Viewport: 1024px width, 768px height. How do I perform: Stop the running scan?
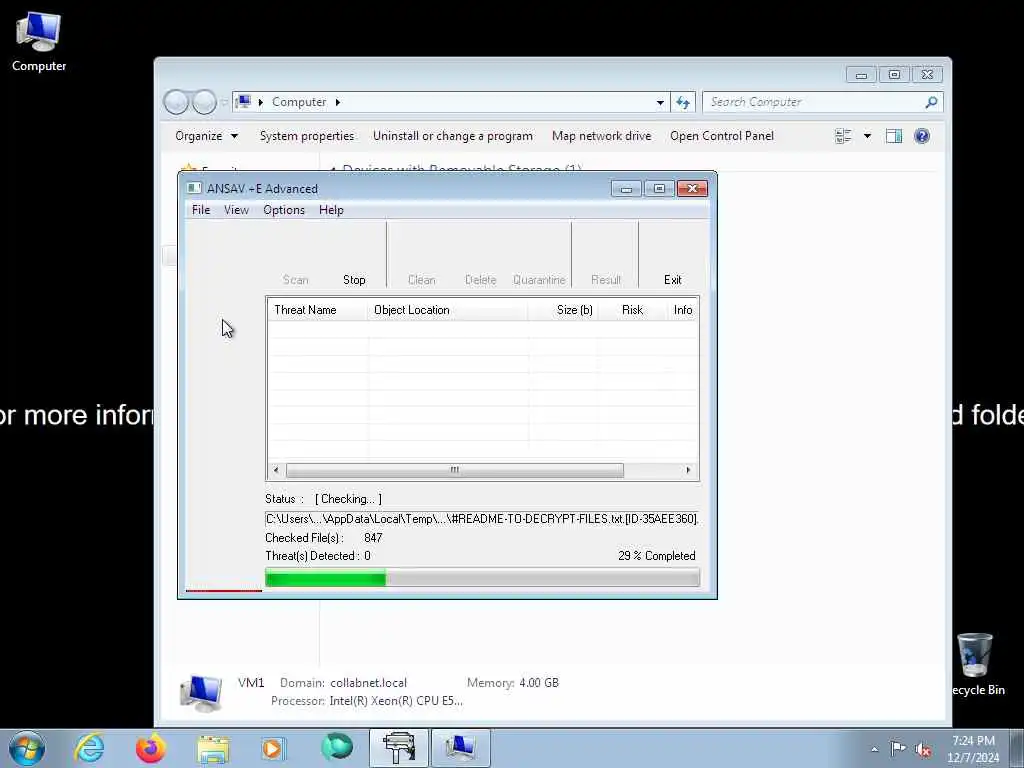[354, 280]
